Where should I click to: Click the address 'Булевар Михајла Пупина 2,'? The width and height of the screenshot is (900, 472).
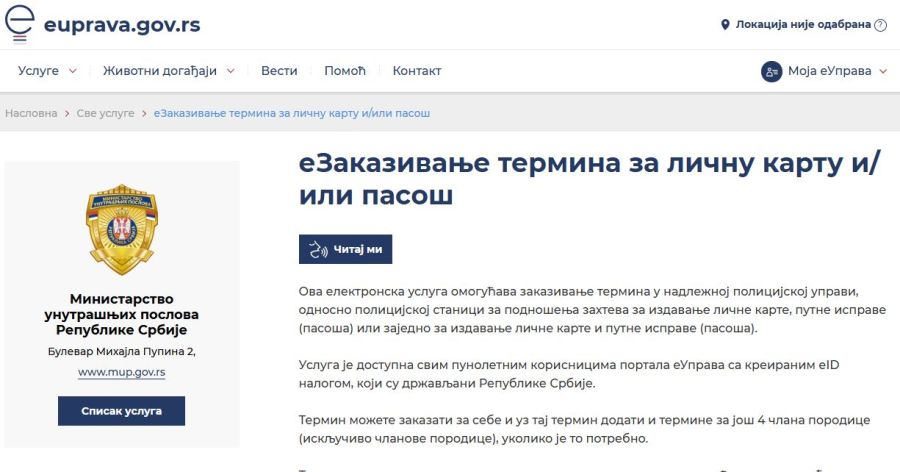(122, 351)
